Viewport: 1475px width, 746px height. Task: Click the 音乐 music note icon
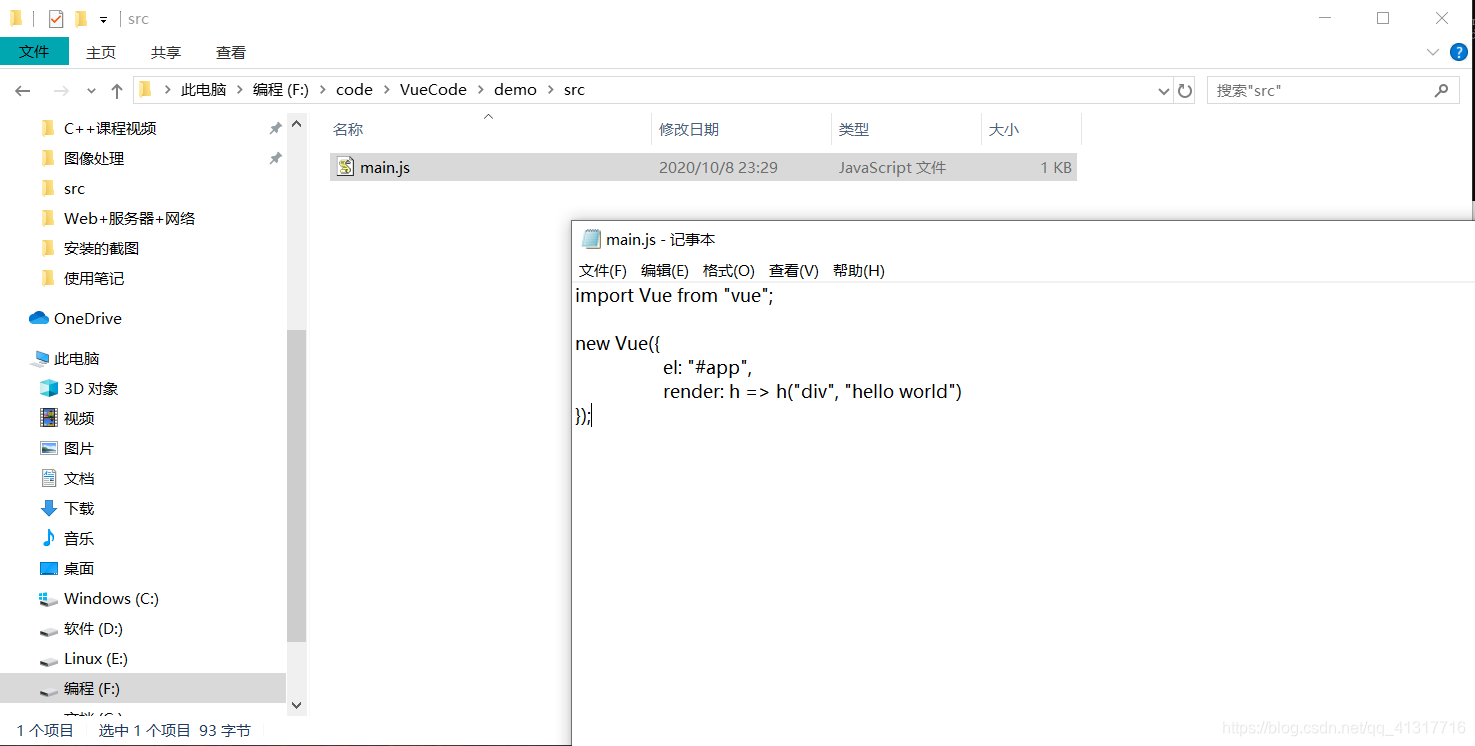(48, 538)
